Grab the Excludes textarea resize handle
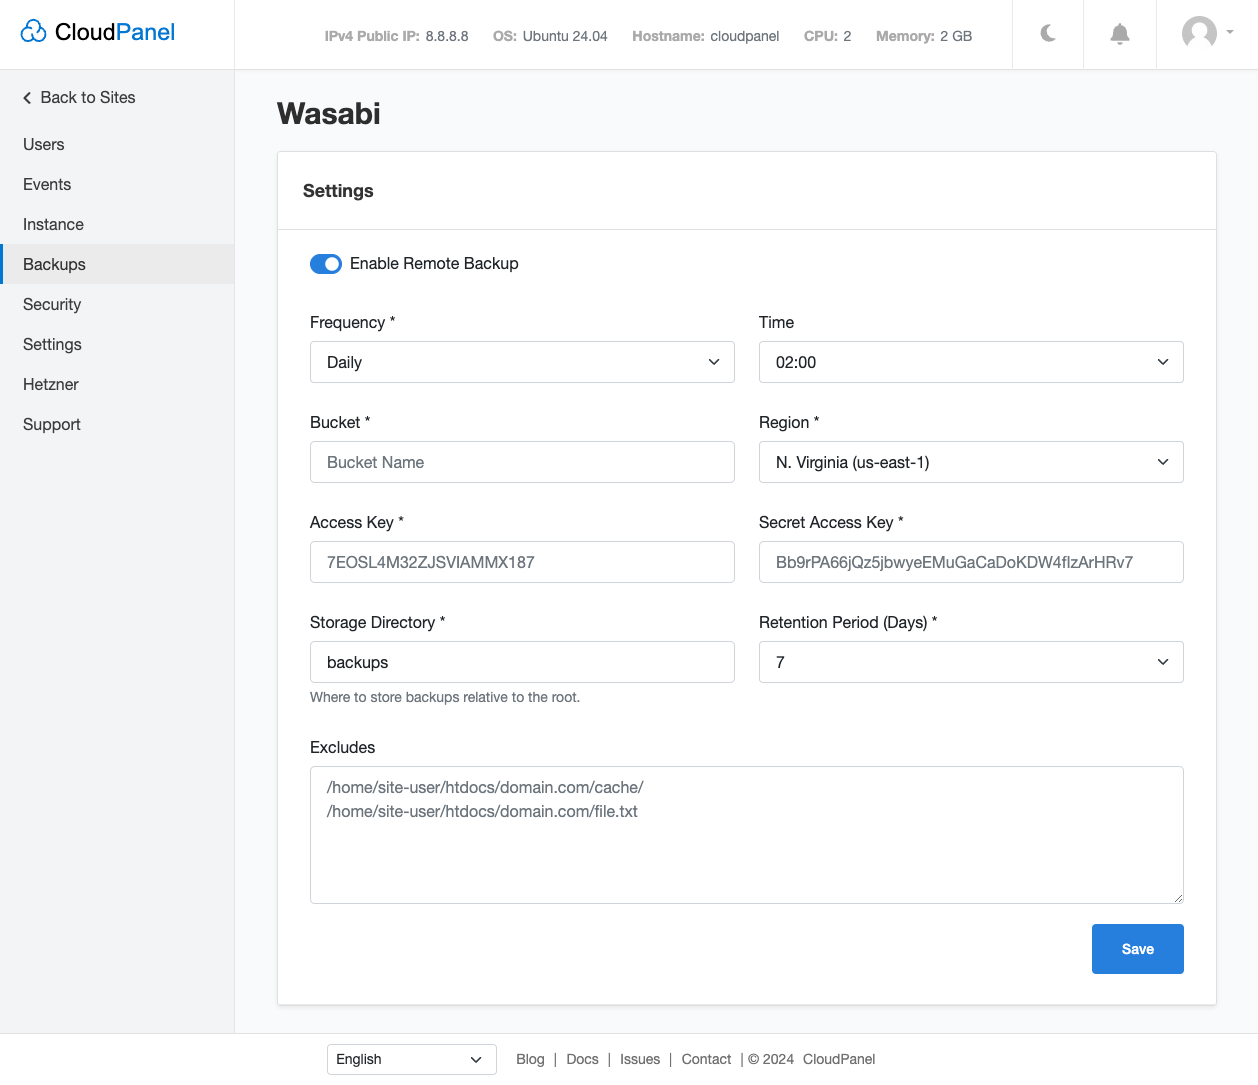 [x=1178, y=898]
